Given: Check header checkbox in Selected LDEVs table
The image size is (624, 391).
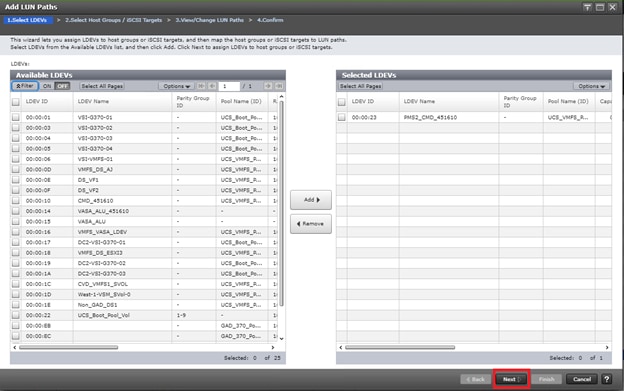Looking at the screenshot, I should [341, 102].
